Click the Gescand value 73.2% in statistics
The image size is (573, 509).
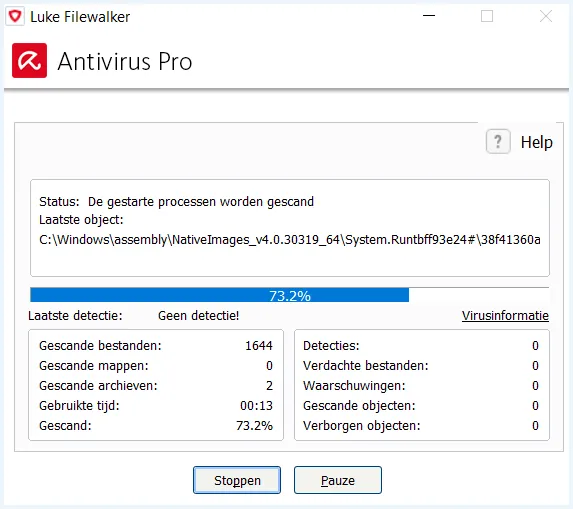click(254, 426)
